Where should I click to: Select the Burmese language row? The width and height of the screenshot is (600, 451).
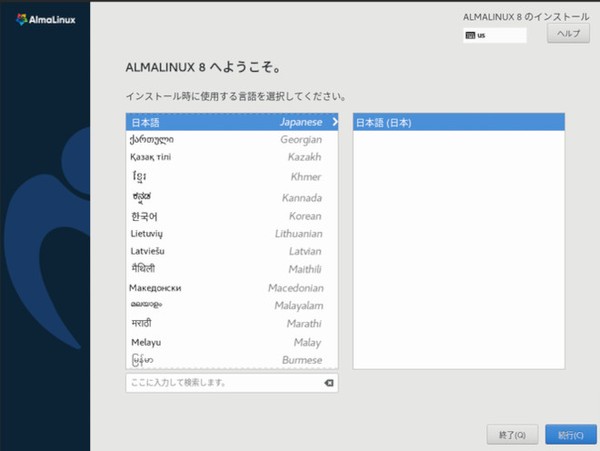tap(232, 360)
